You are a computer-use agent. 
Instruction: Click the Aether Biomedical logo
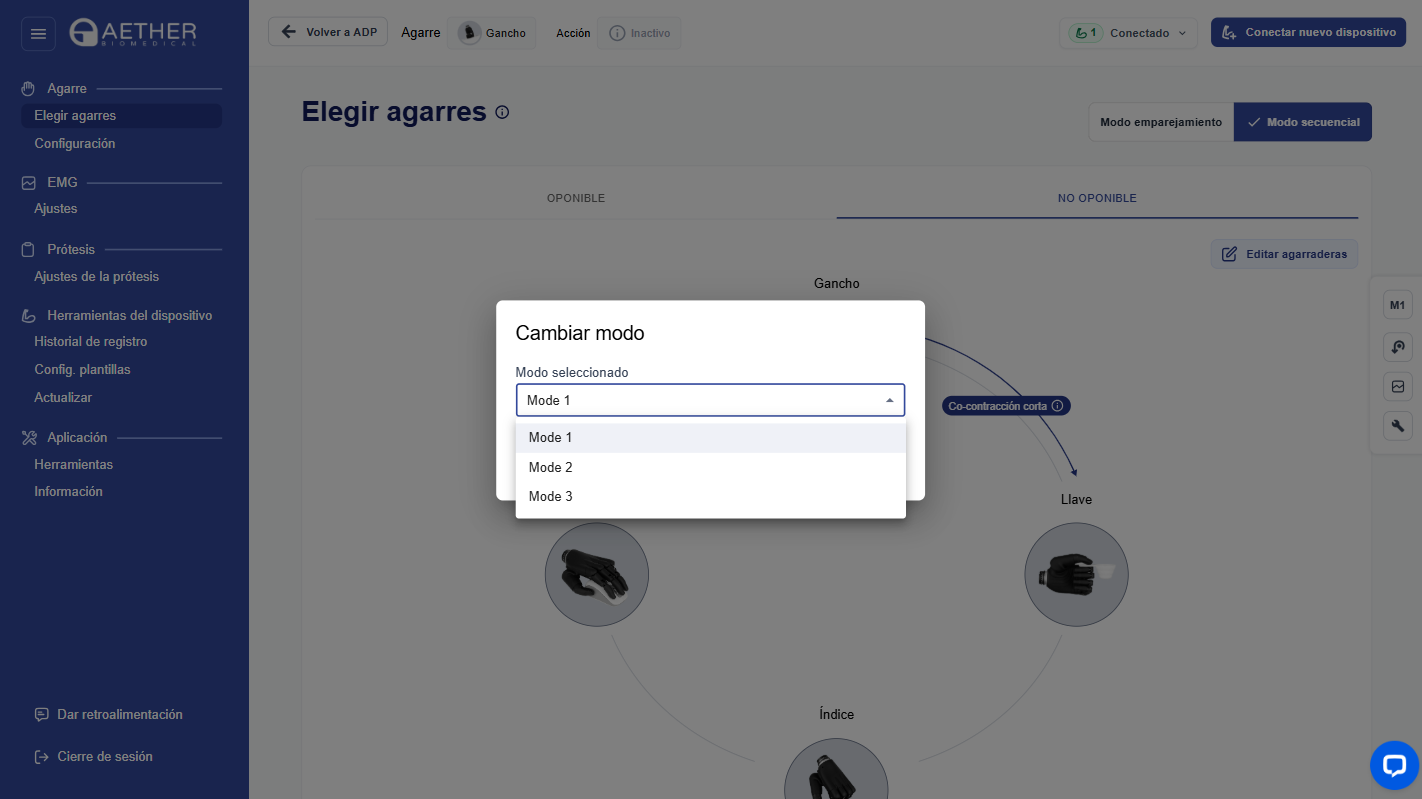pyautogui.click(x=133, y=33)
